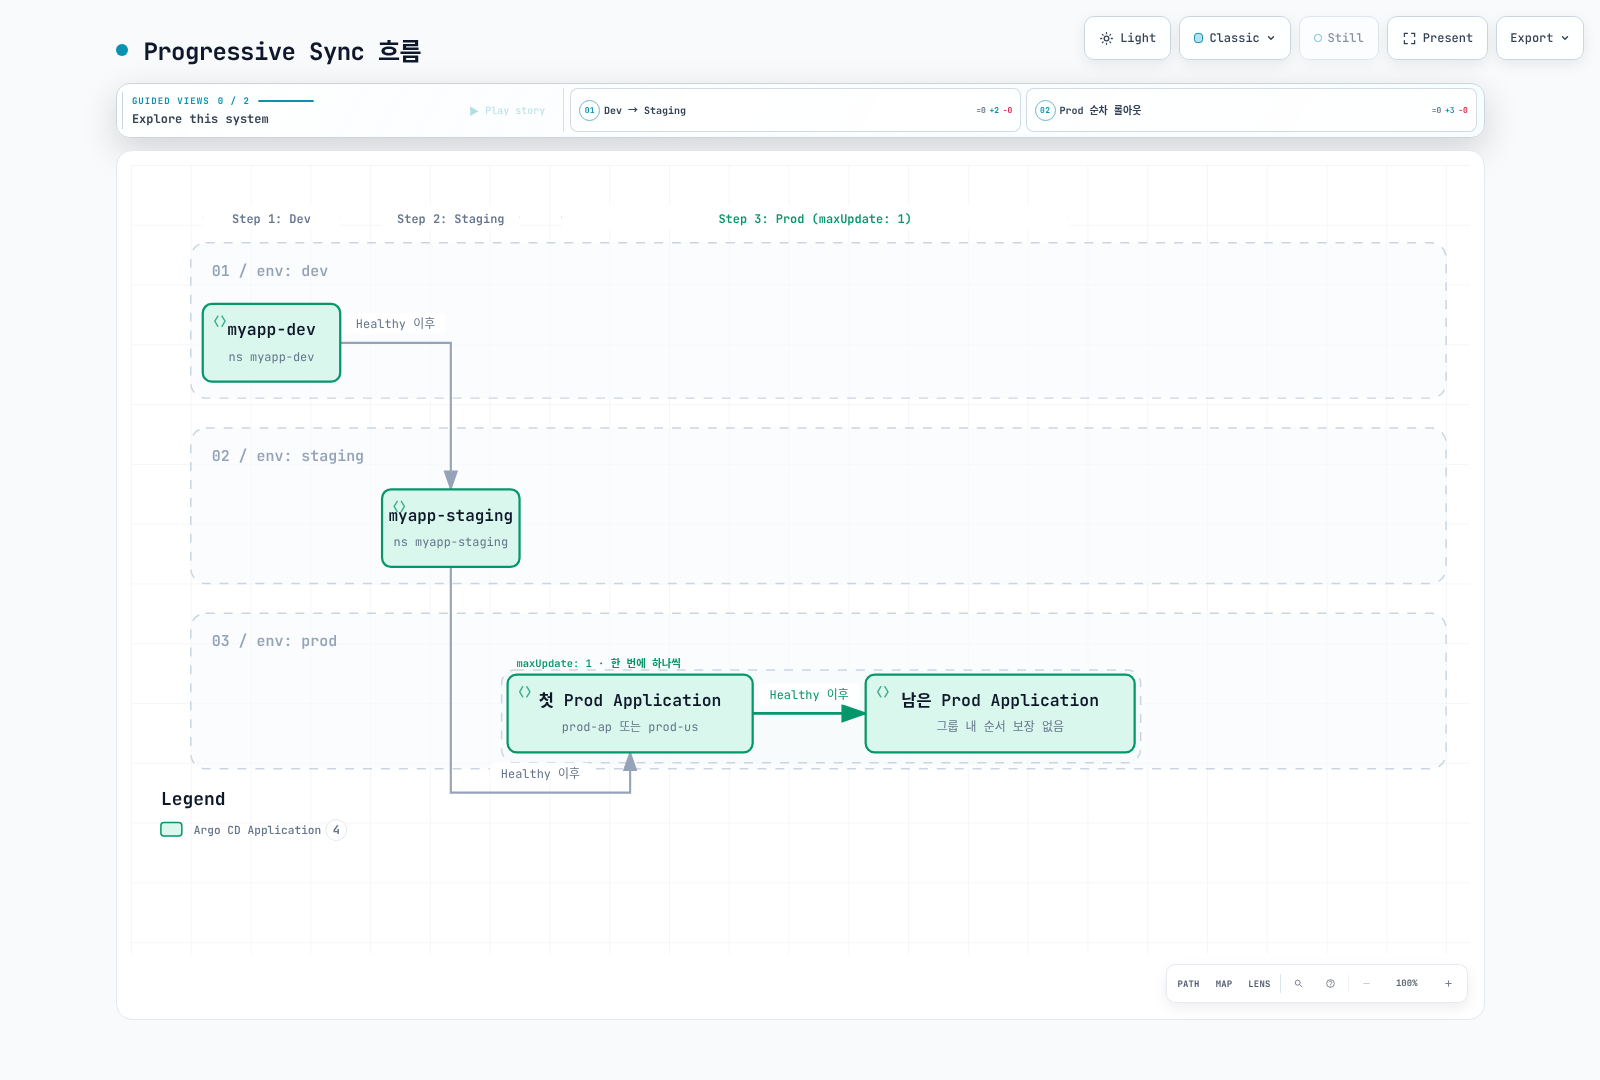This screenshot has height=1080, width=1600.
Task: Toggle the Still animation mode
Action: tap(1338, 38)
